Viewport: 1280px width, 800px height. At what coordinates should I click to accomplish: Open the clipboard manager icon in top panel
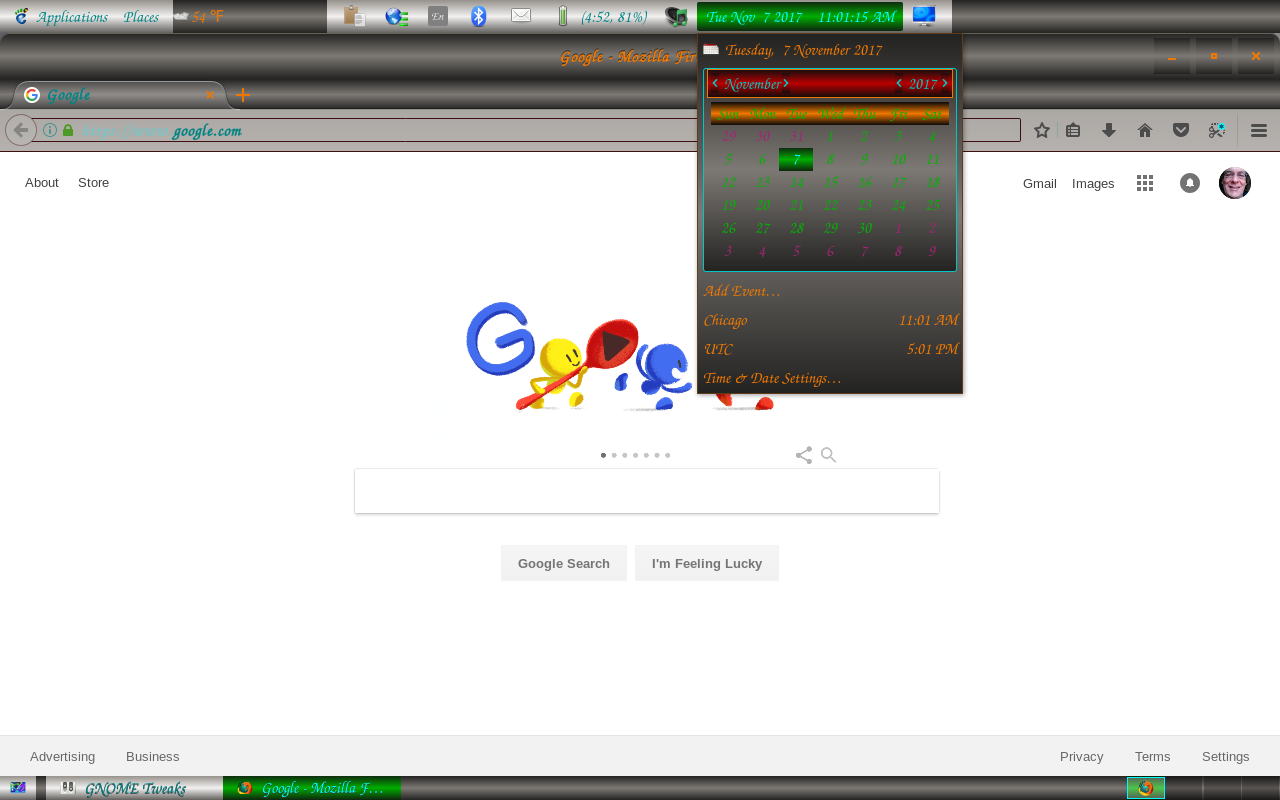pos(353,16)
